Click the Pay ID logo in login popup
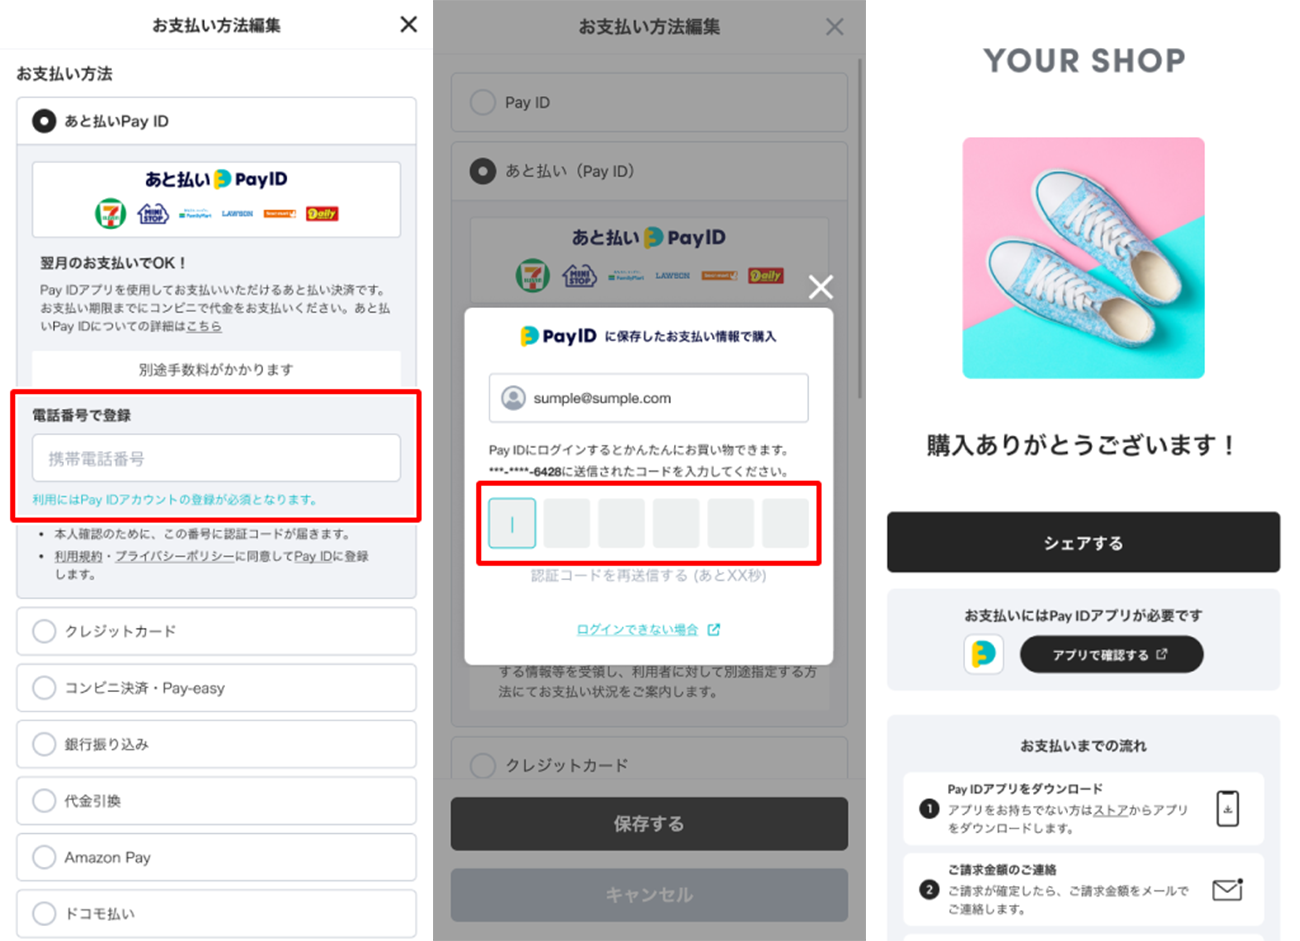The image size is (1300, 941). click(x=558, y=336)
